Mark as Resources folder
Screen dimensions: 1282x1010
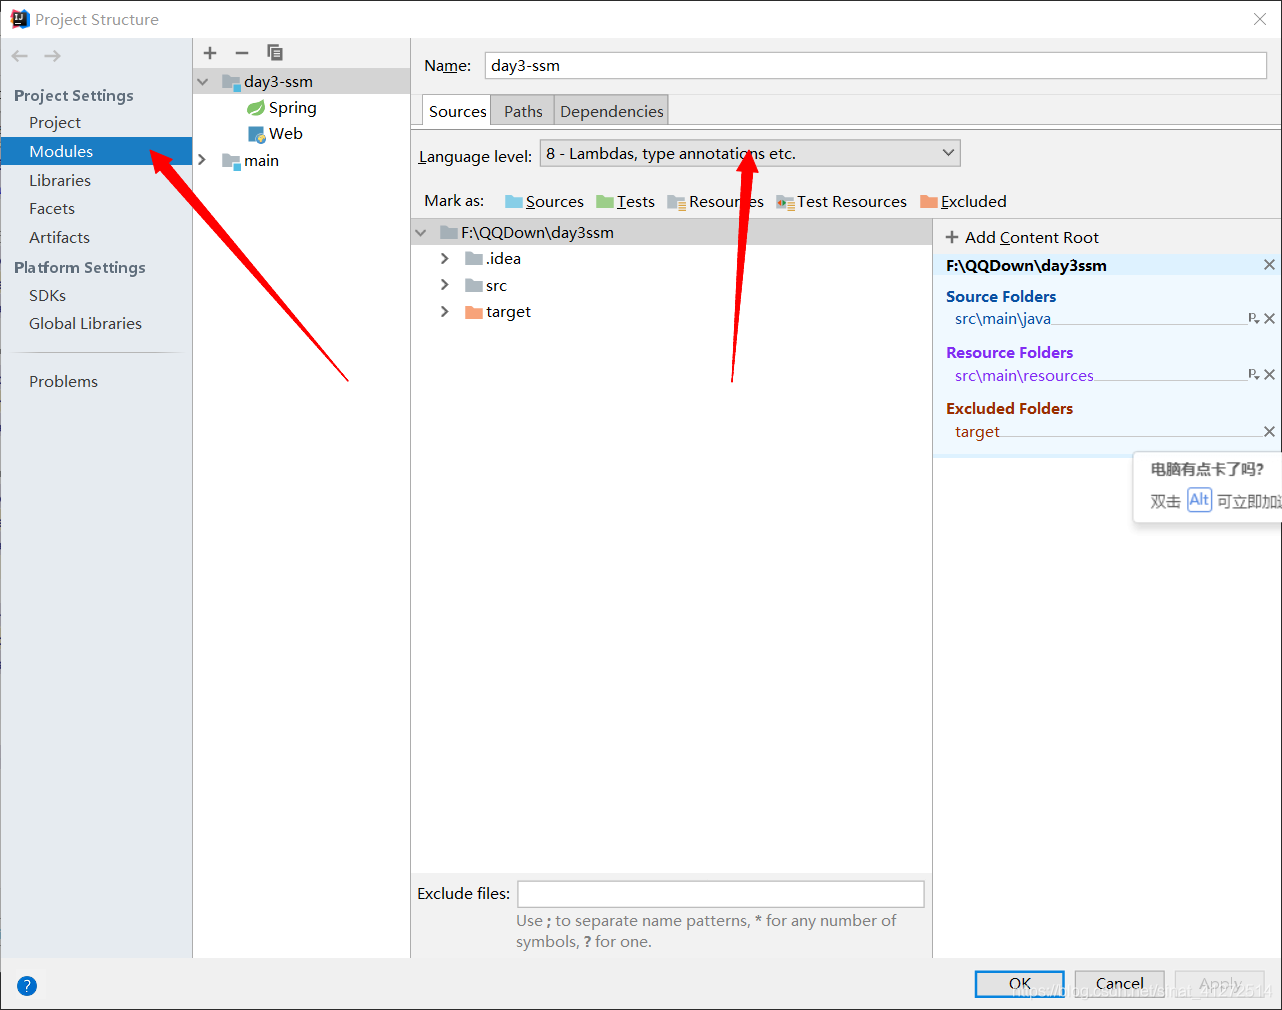[x=715, y=202]
